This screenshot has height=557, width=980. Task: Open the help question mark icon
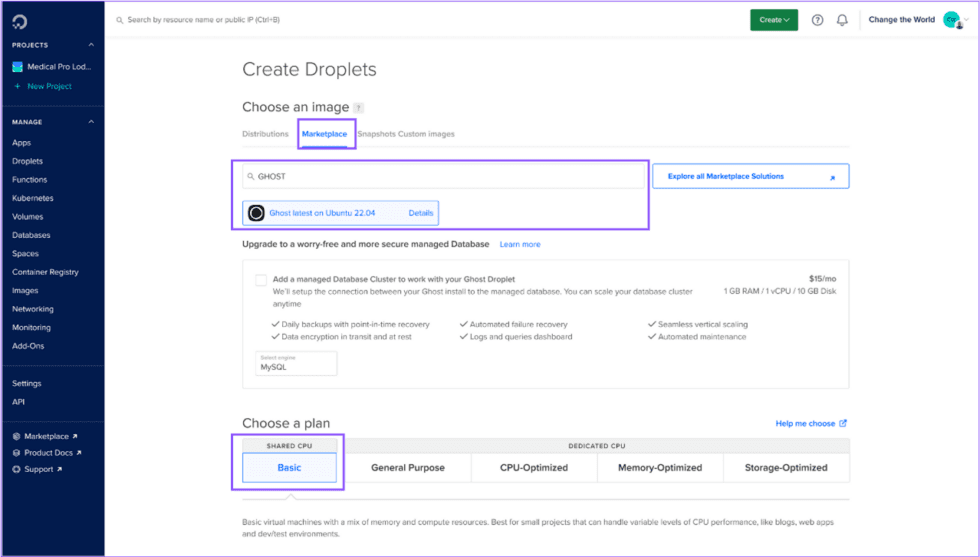[x=817, y=20]
